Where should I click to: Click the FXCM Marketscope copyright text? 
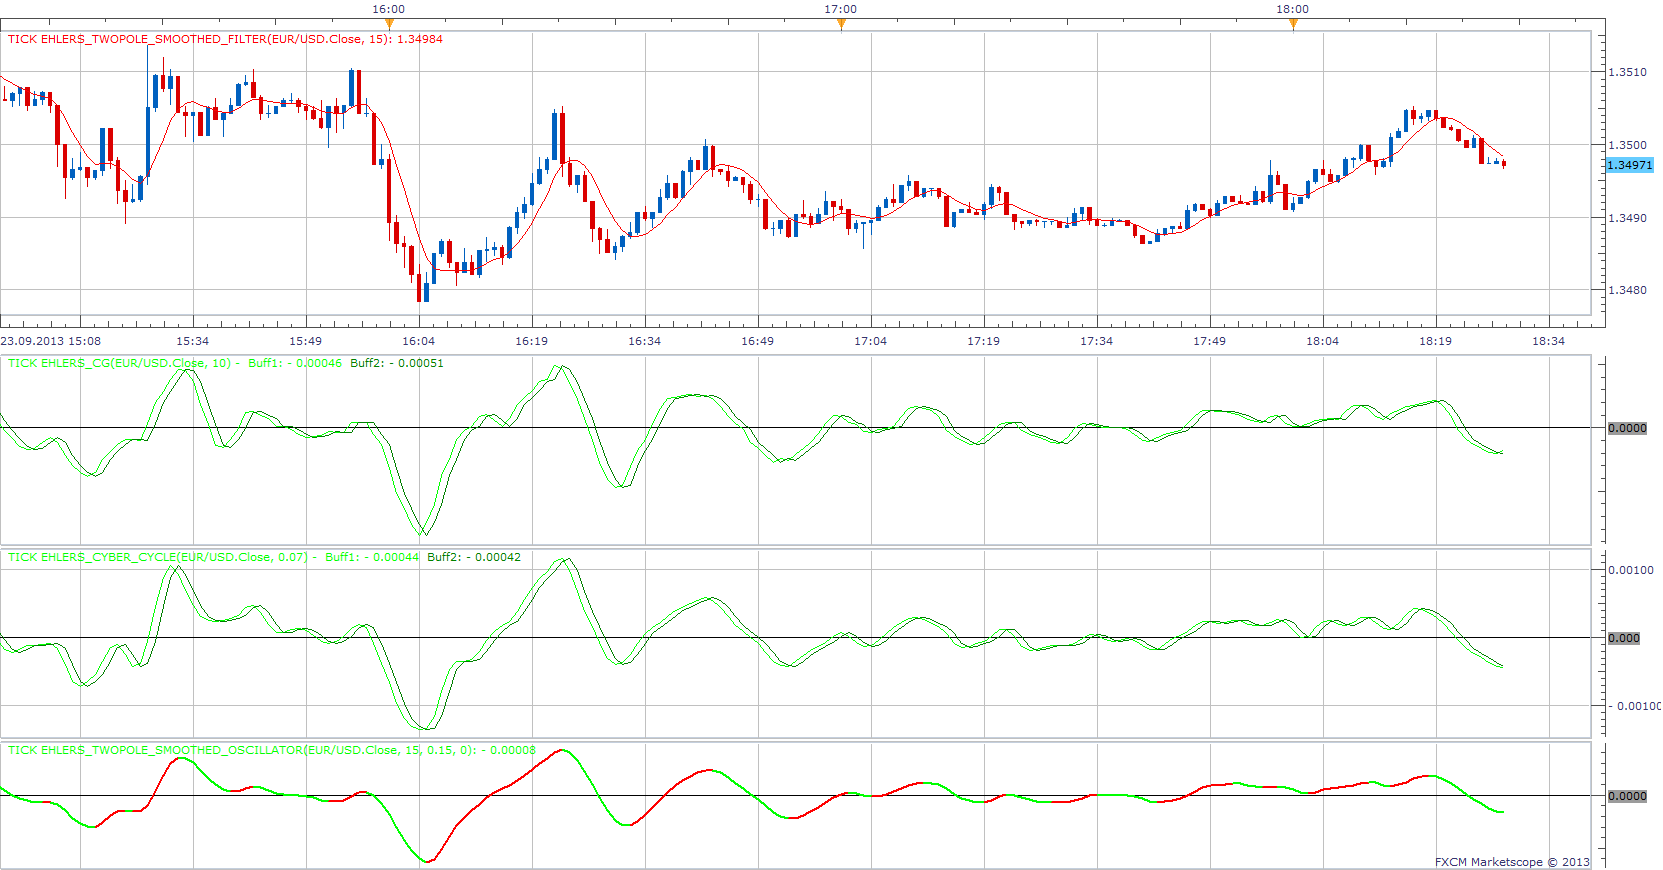point(1512,862)
